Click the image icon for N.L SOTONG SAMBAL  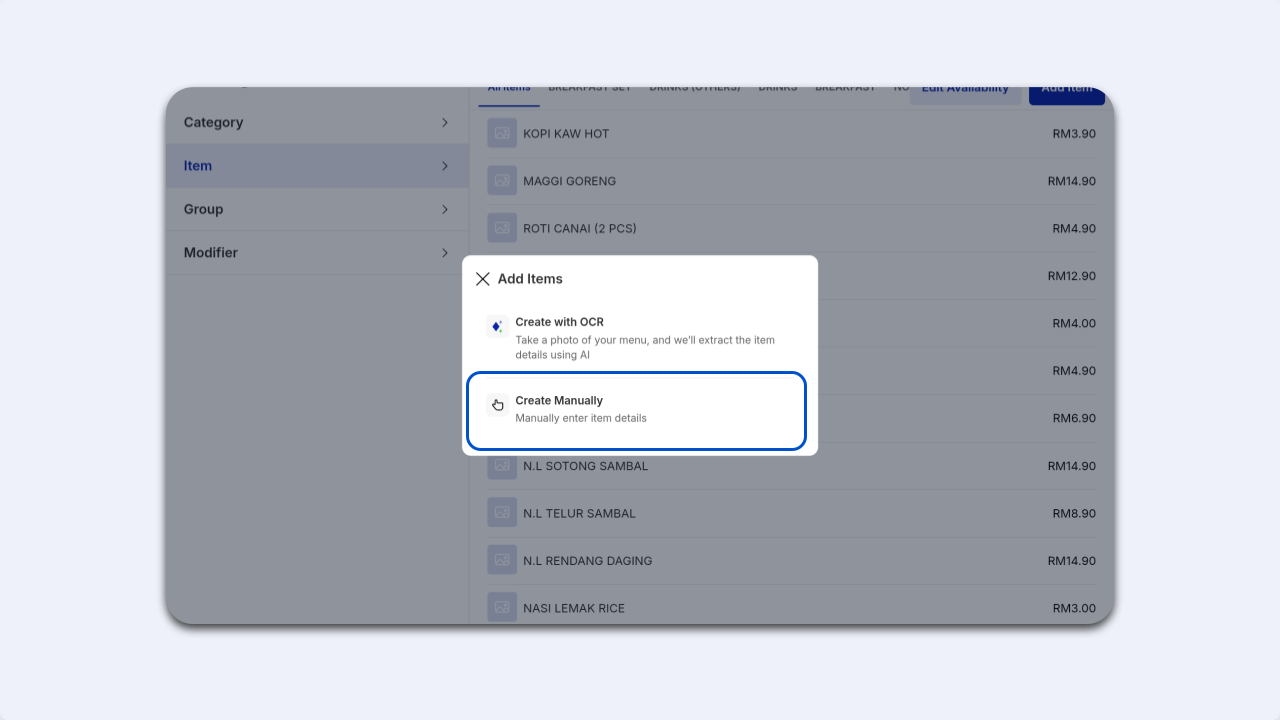[502, 466]
